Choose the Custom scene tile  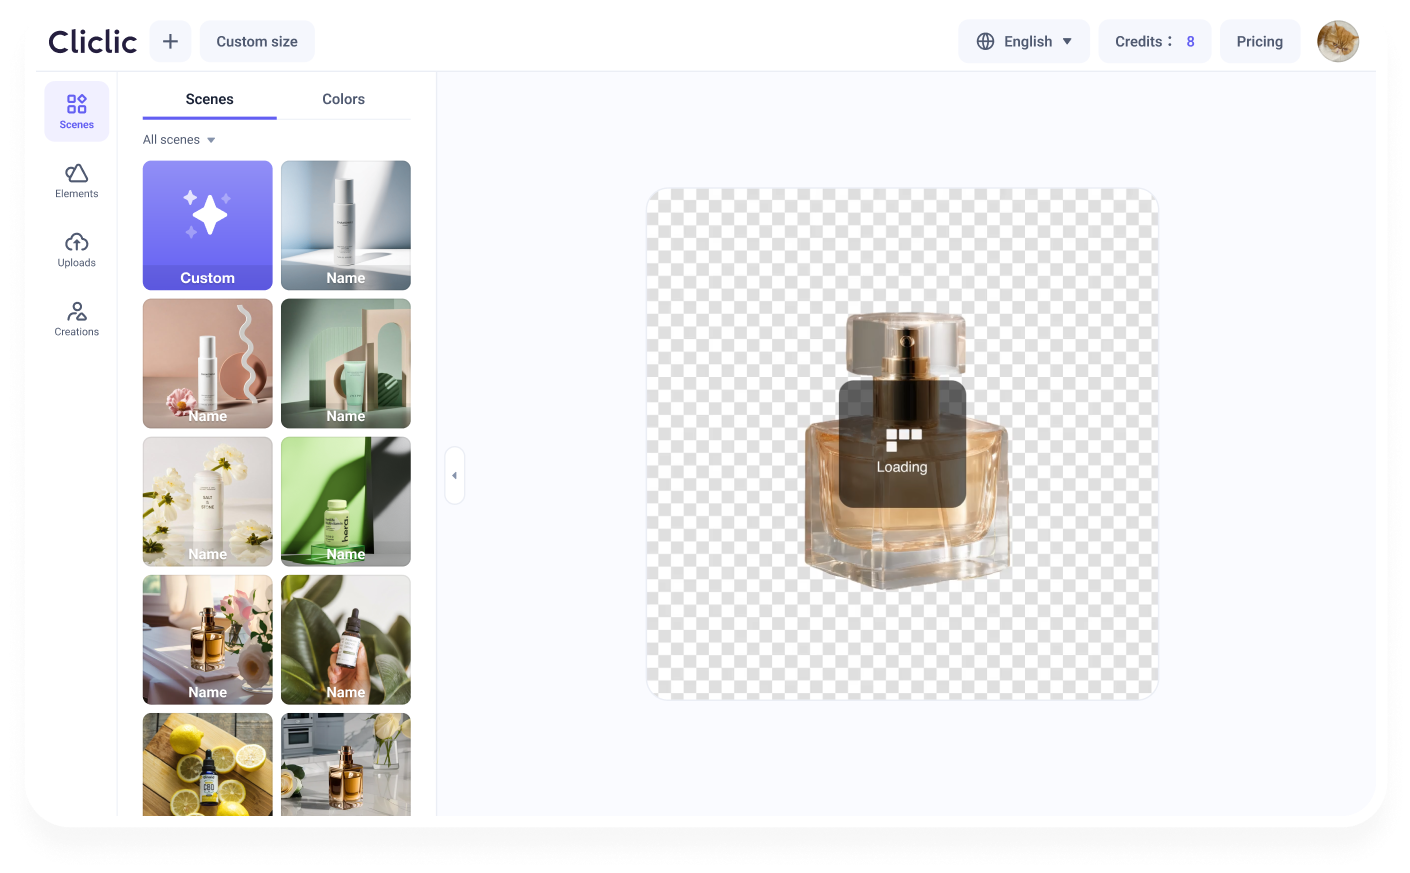point(207,225)
